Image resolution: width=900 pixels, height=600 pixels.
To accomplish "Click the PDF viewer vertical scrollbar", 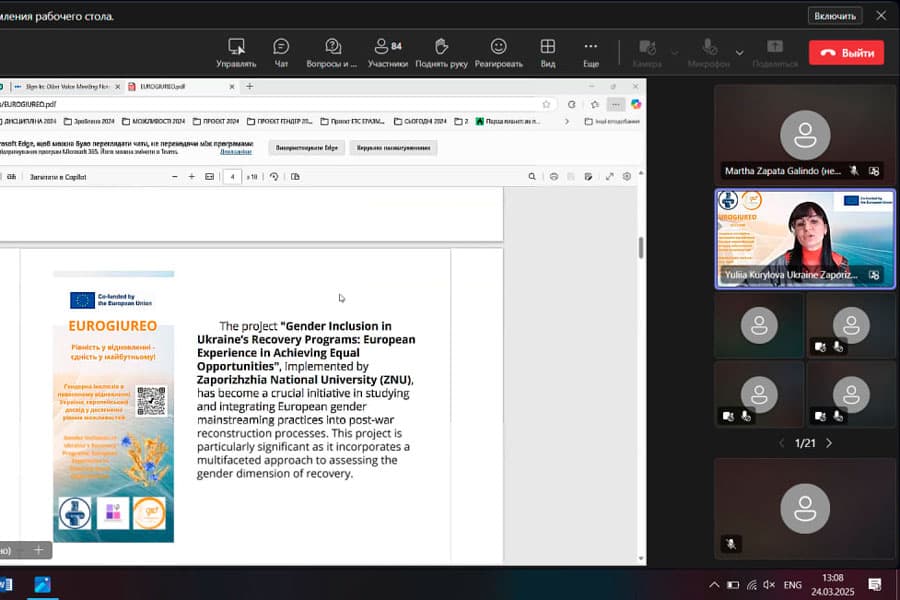I will coord(640,248).
